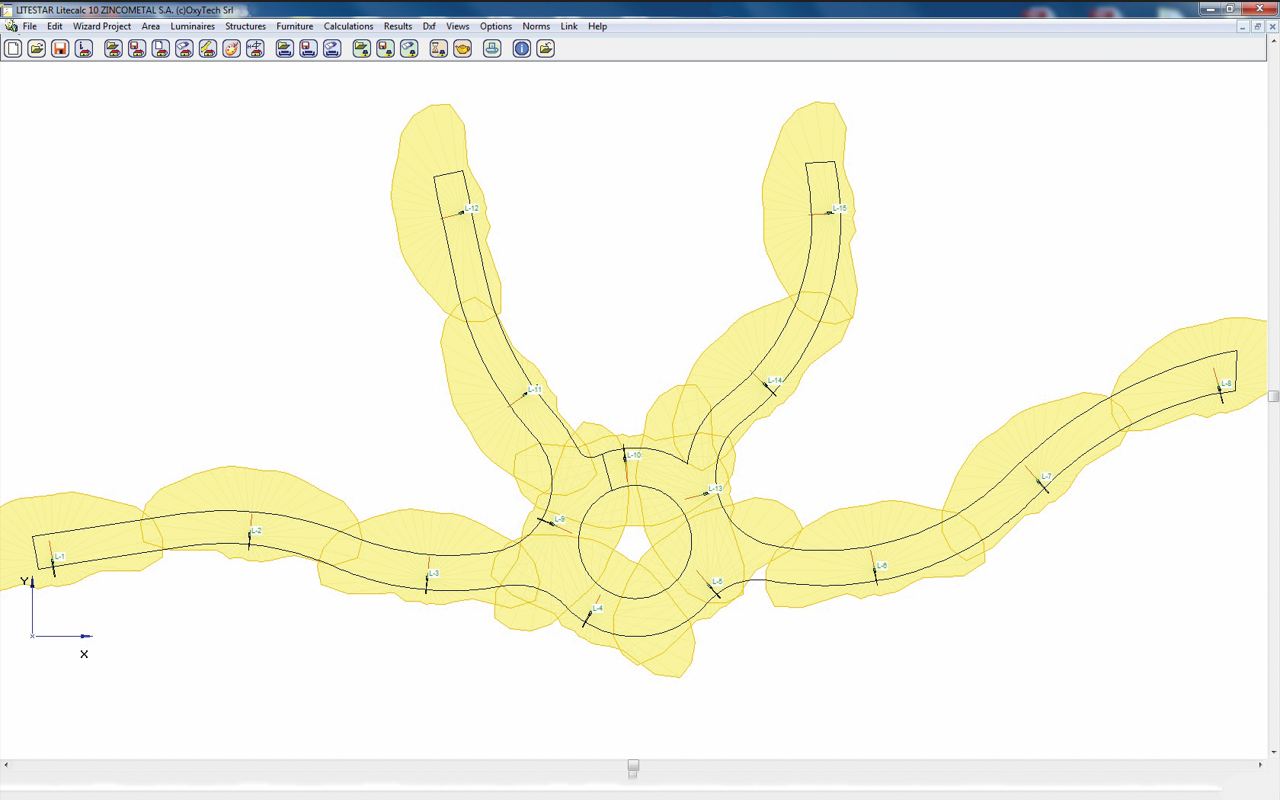The image size is (1280, 800).
Task: Select luminaire label L-1
Action: coord(60,557)
